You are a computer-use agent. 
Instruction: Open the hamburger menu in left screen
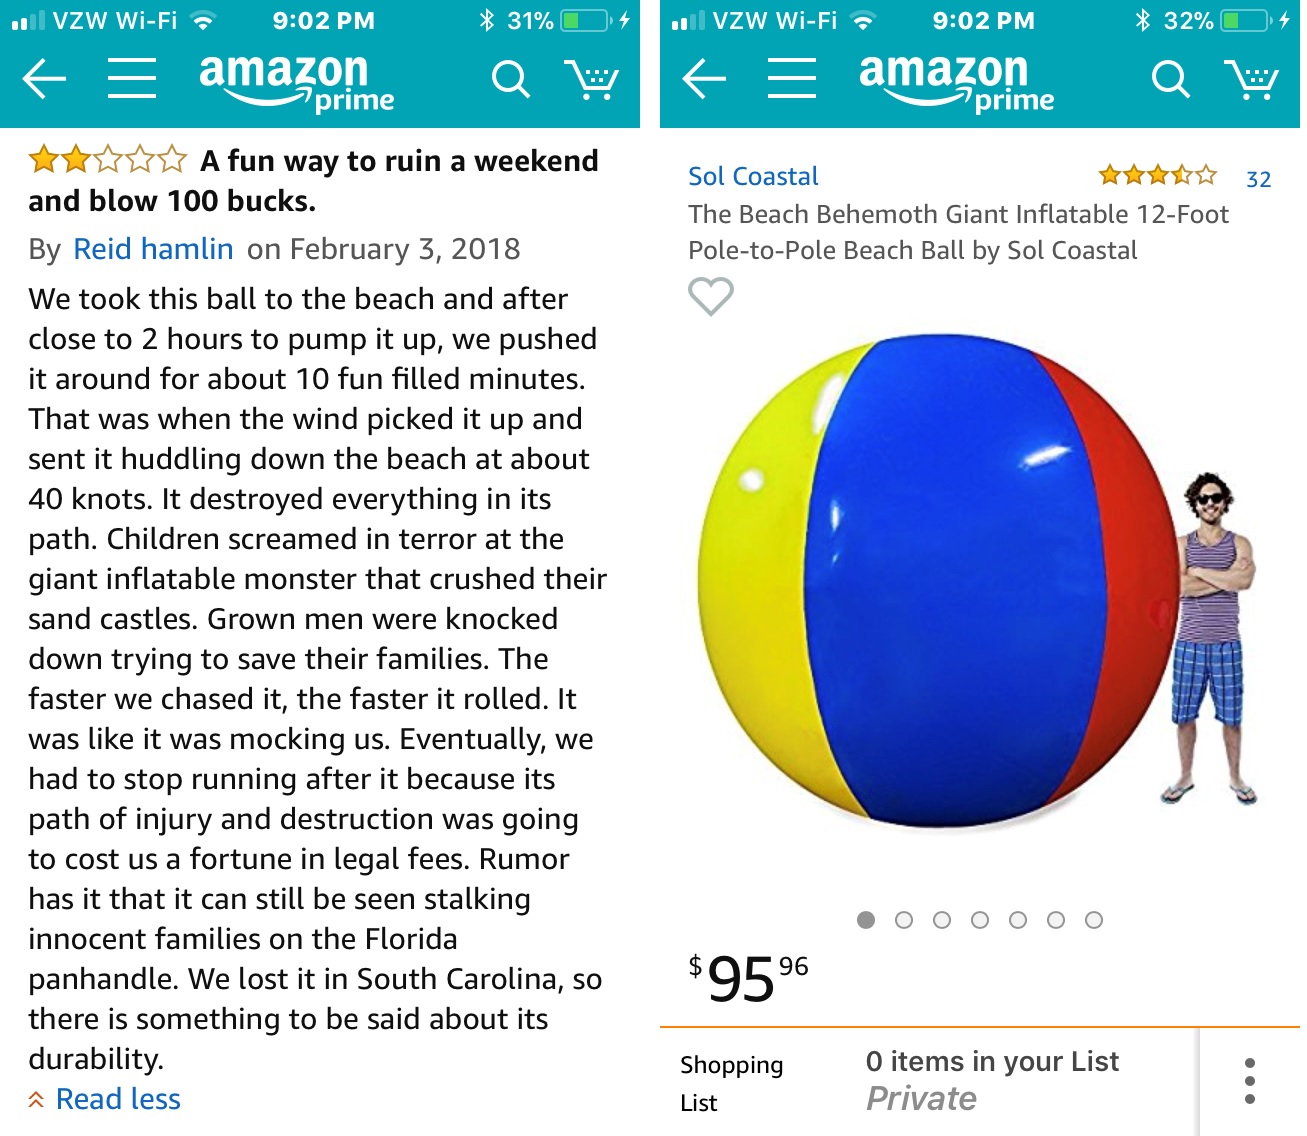(131, 79)
